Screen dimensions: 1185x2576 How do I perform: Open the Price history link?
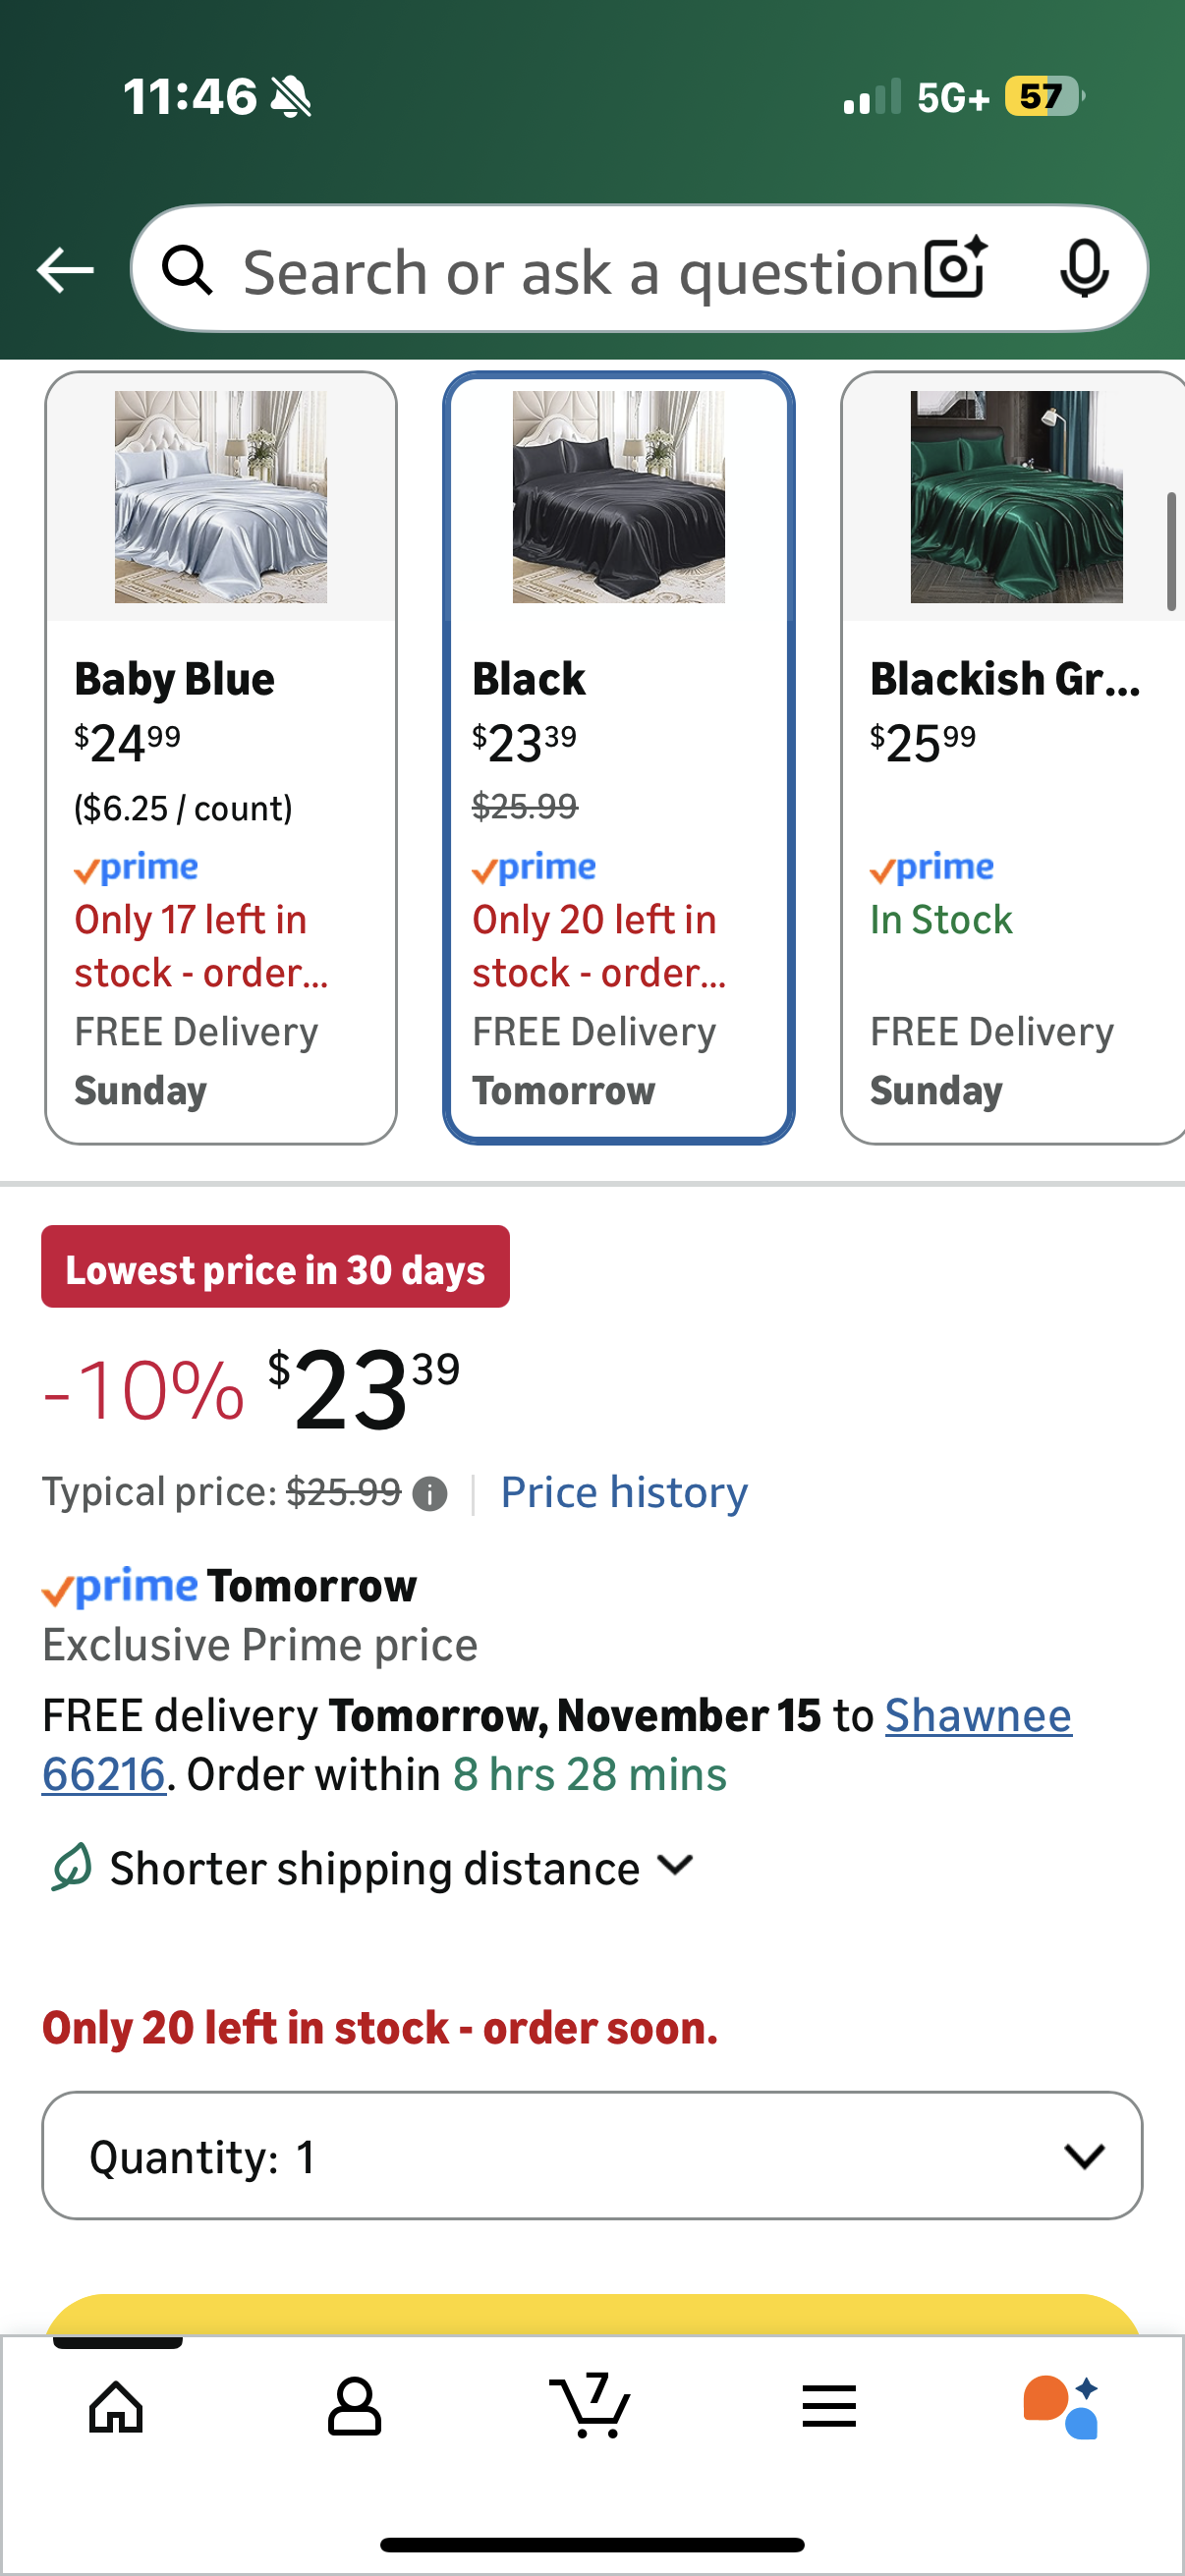pos(624,1492)
